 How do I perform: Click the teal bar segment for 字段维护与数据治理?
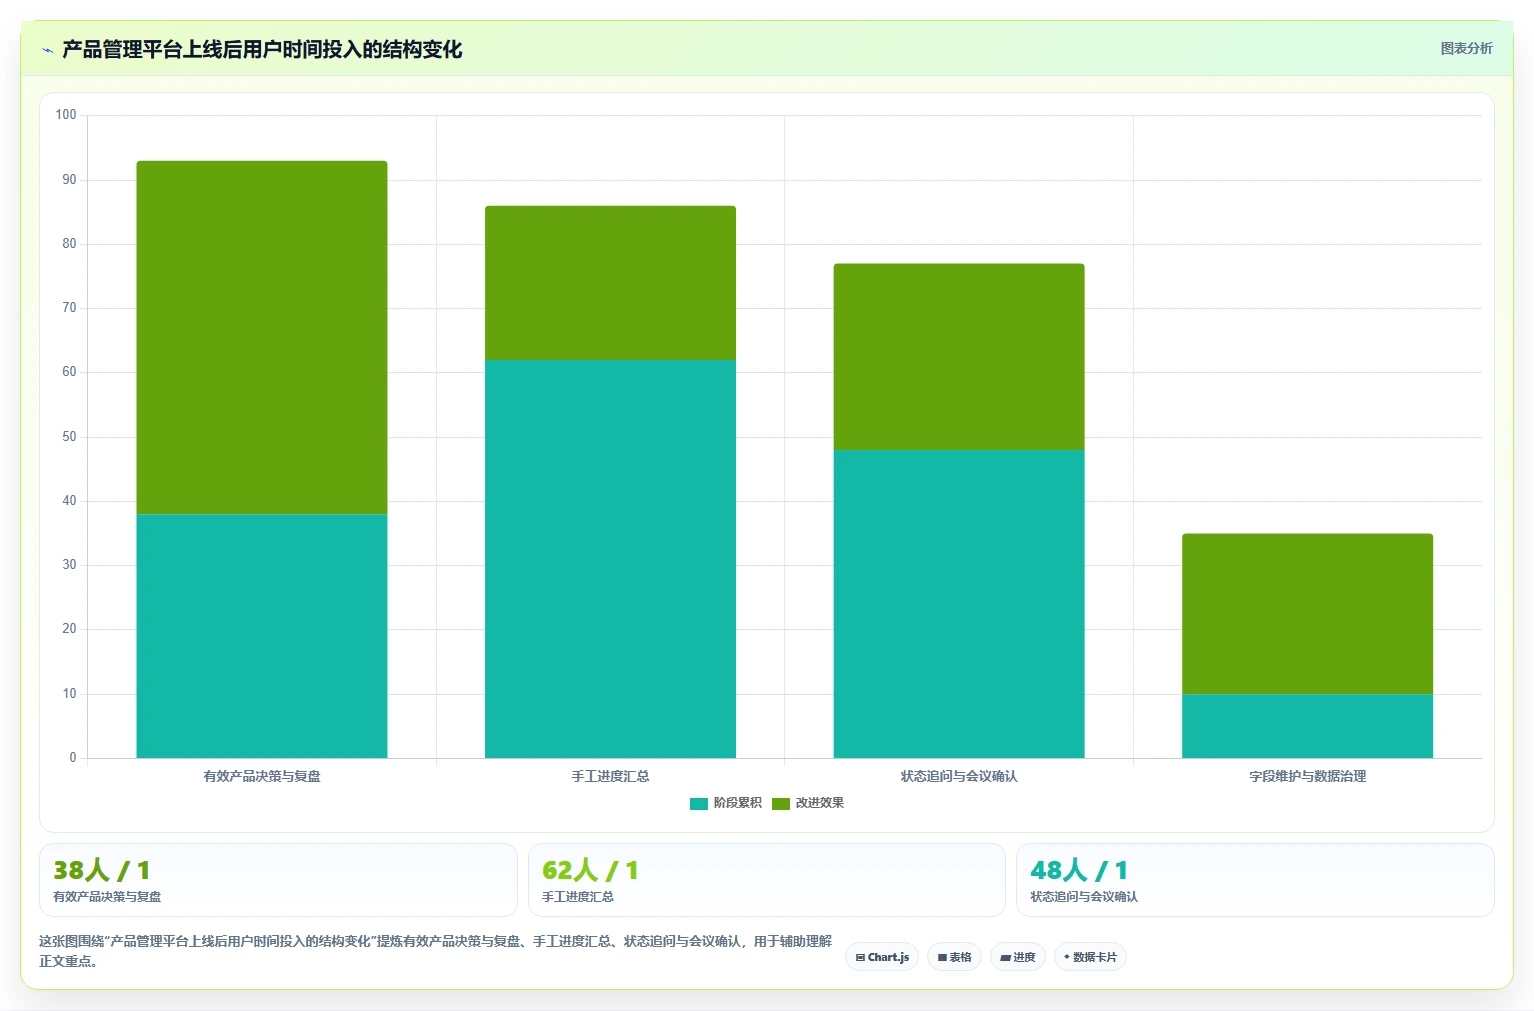[x=1307, y=726]
